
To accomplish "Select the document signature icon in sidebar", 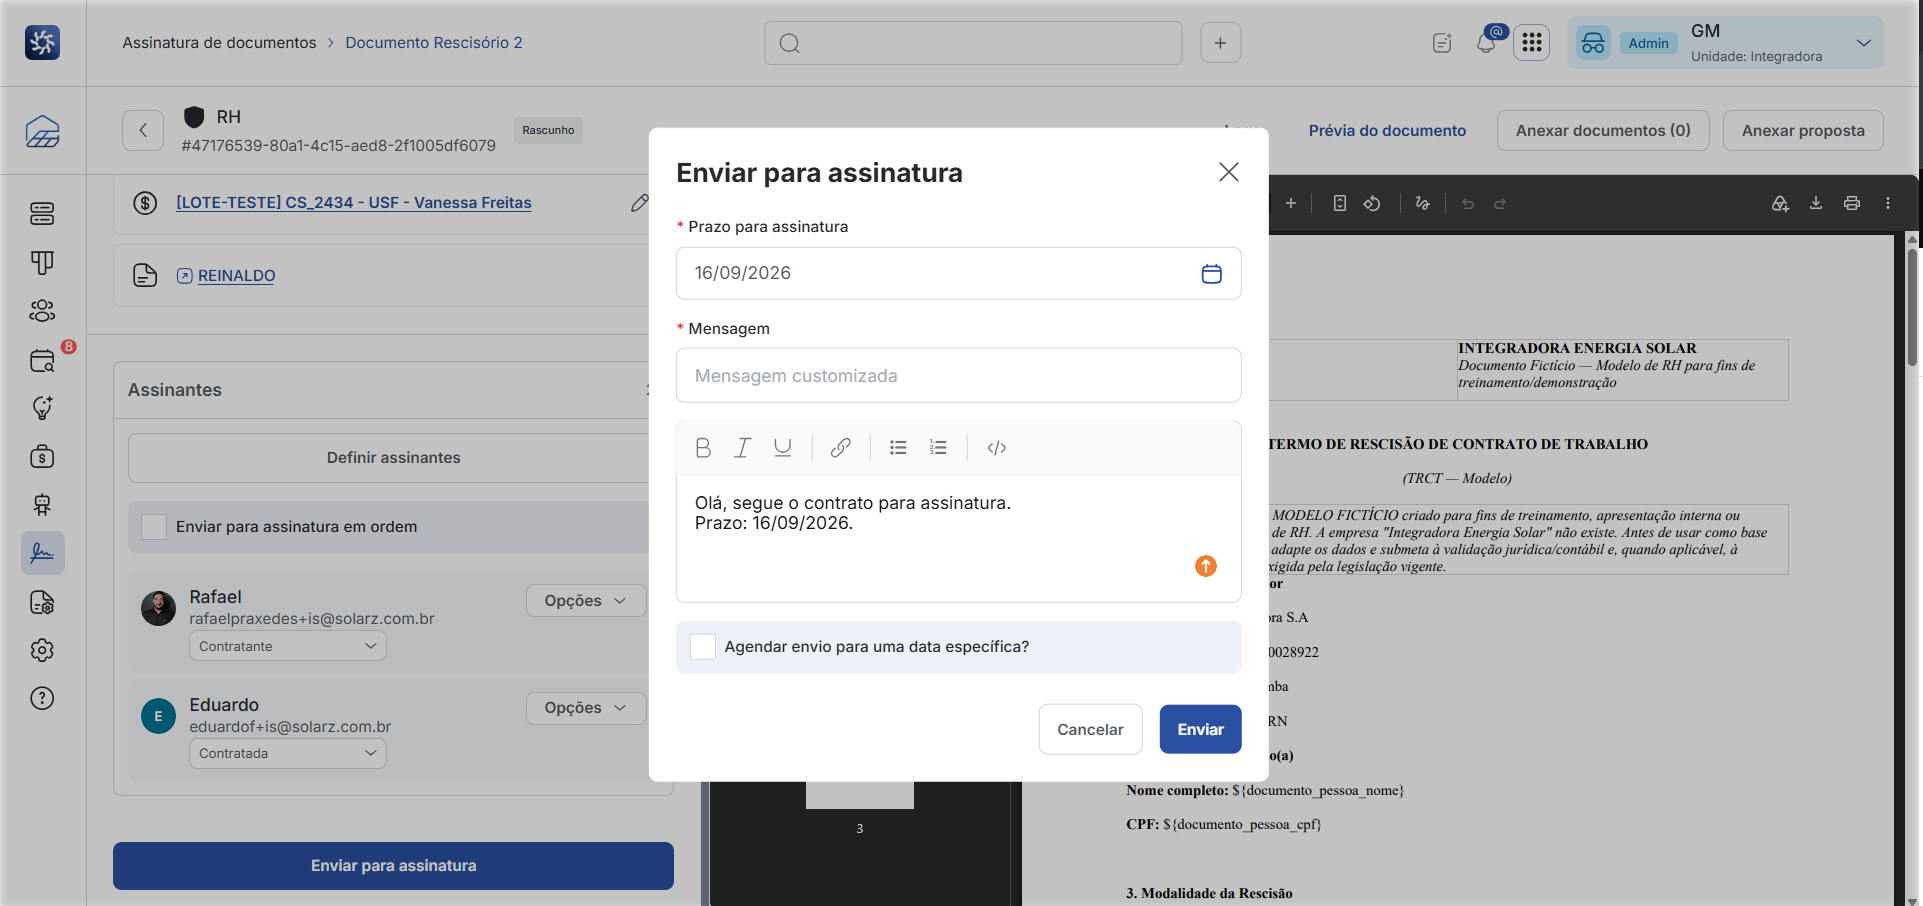I will click(x=42, y=553).
